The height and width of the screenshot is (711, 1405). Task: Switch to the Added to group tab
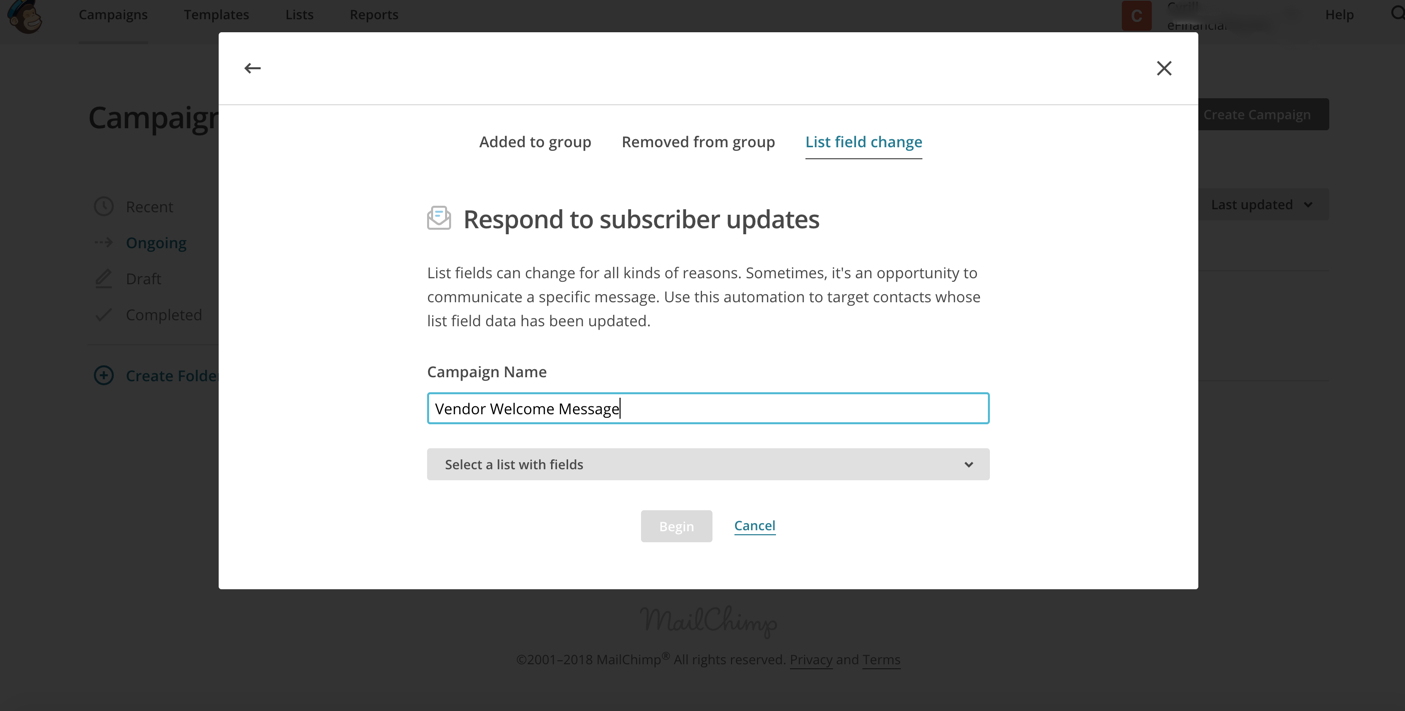pyautogui.click(x=535, y=142)
